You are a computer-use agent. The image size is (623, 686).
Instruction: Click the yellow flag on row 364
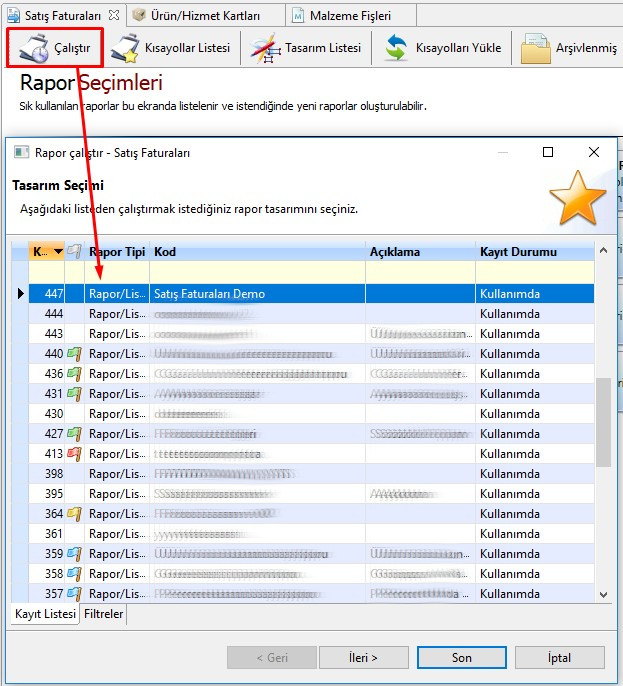(x=74, y=513)
